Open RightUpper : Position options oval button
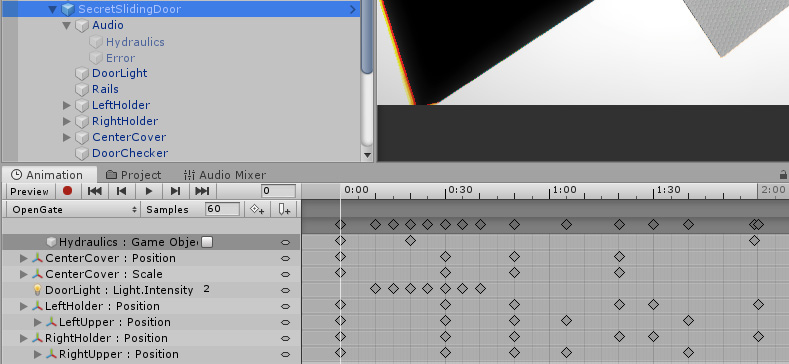The width and height of the screenshot is (789, 364). (285, 354)
